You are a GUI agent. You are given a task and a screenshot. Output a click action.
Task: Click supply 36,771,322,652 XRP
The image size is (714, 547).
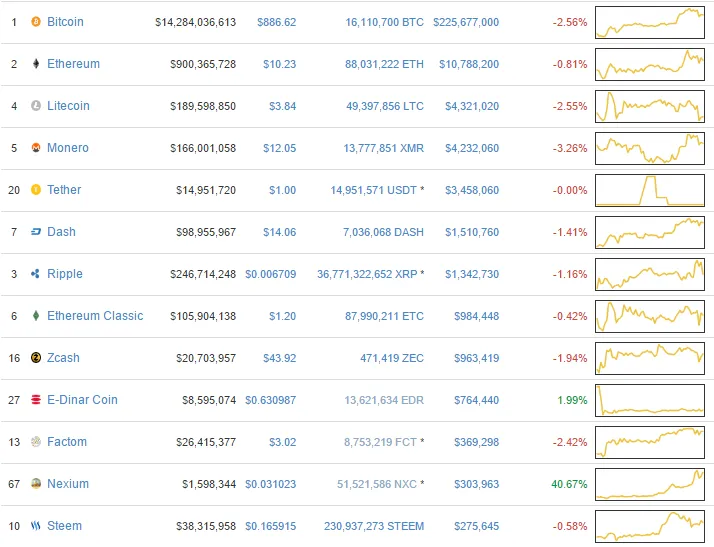pos(367,274)
